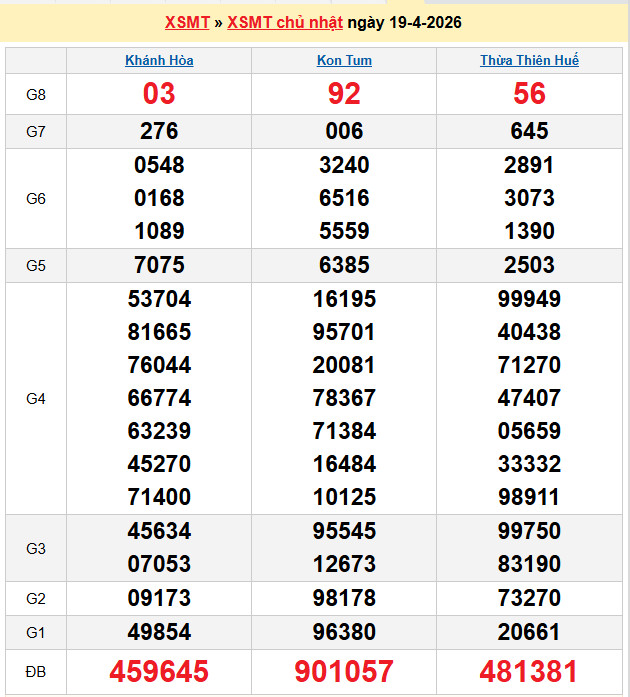Click the red G8 number 92

click(344, 94)
